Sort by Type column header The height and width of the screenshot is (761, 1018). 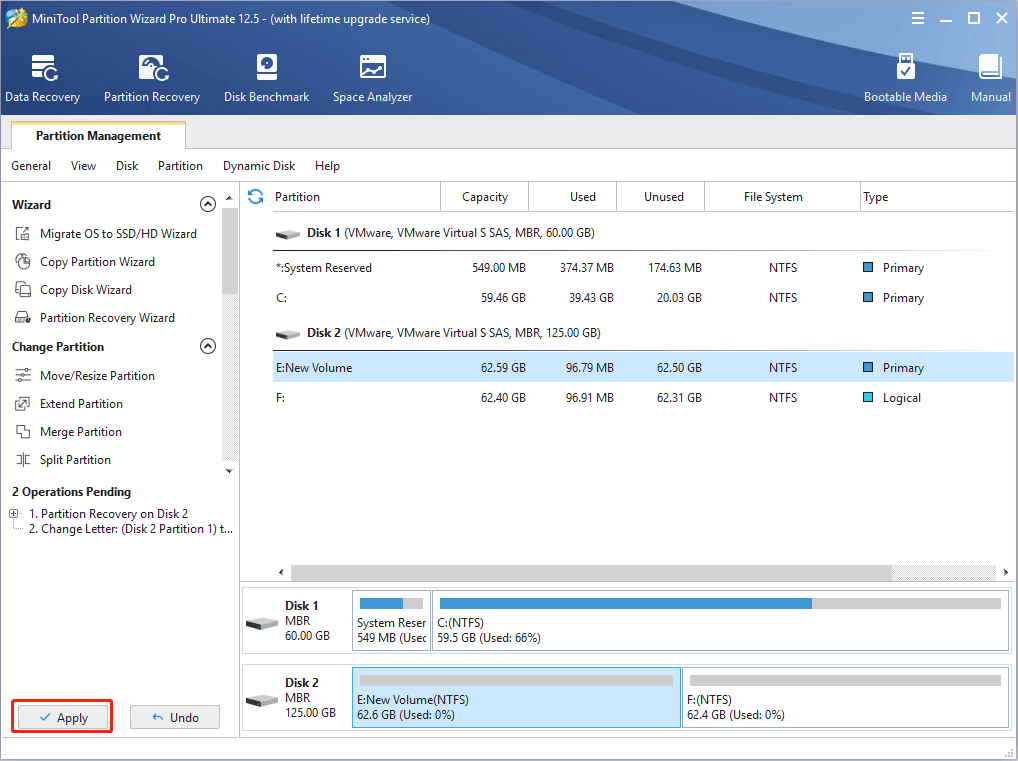[x=937, y=197]
